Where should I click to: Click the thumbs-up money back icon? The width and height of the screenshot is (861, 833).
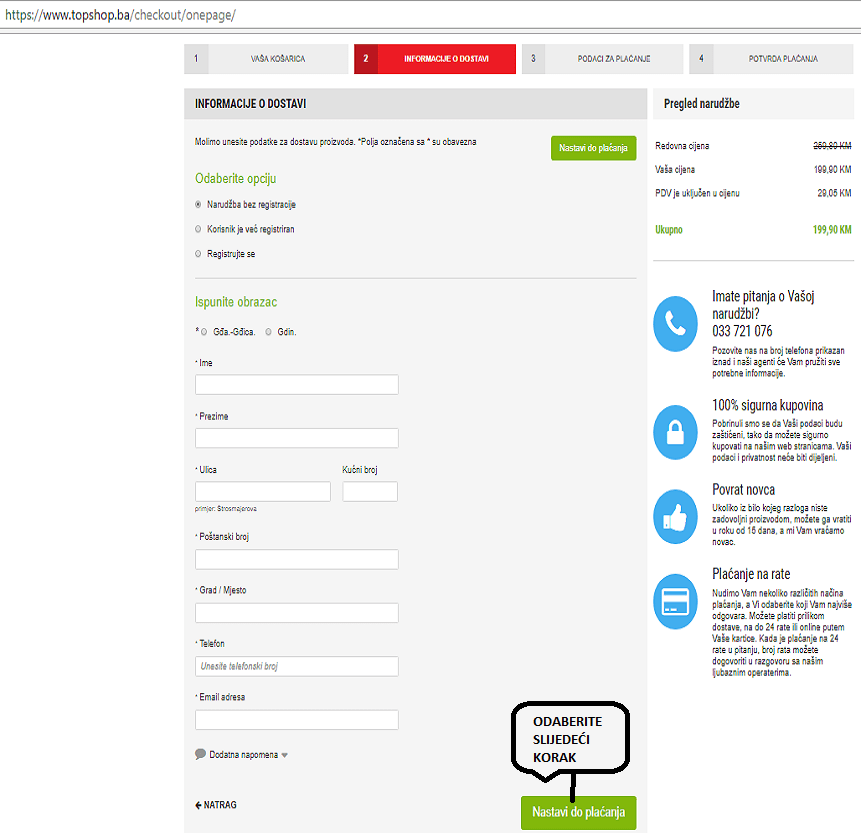pos(675,517)
